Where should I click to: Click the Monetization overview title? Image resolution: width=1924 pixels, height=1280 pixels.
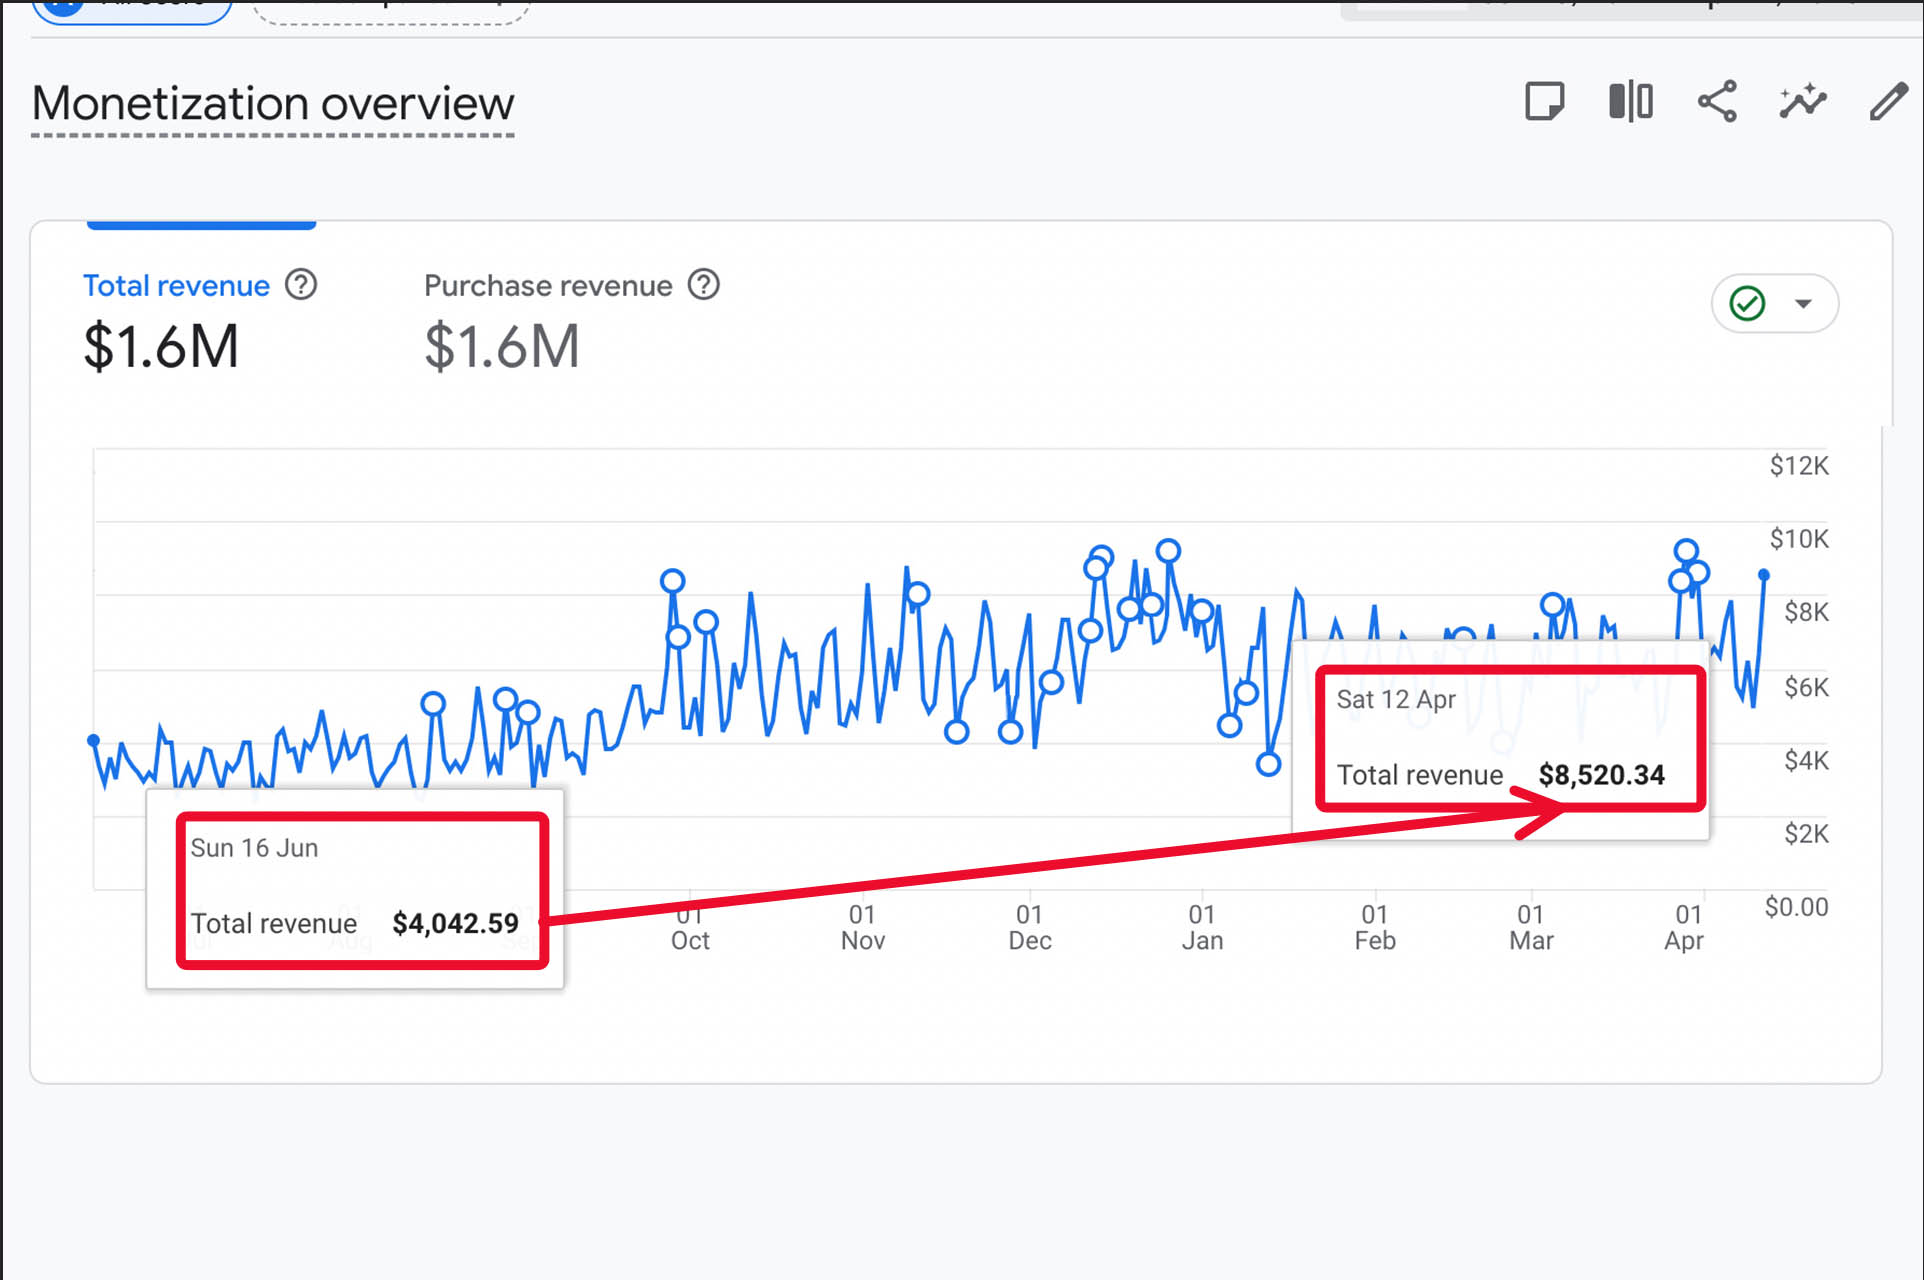(x=272, y=104)
